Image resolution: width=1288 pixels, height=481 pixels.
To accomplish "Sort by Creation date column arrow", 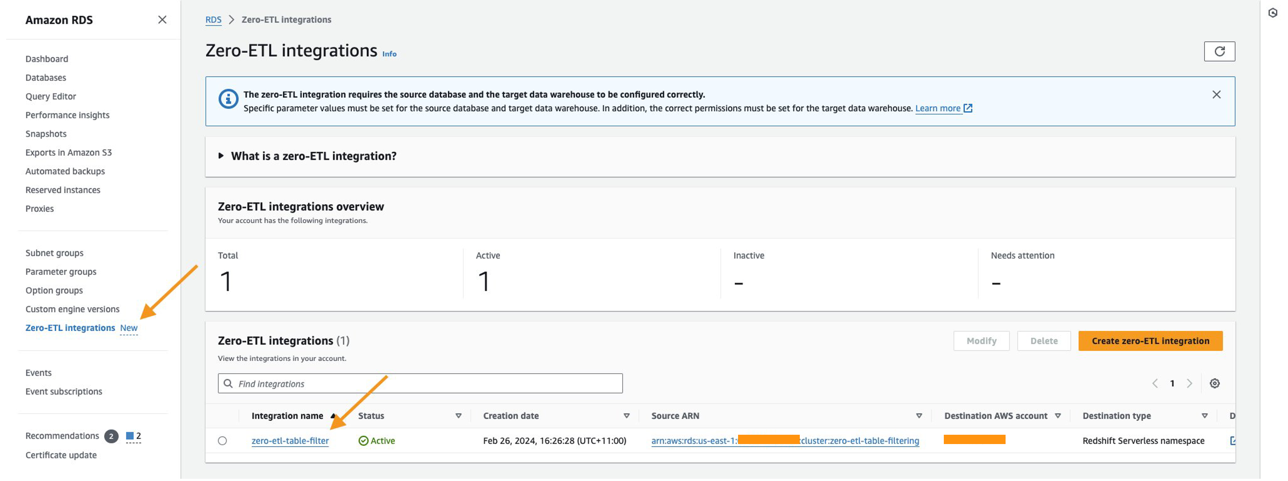I will click(x=626, y=416).
